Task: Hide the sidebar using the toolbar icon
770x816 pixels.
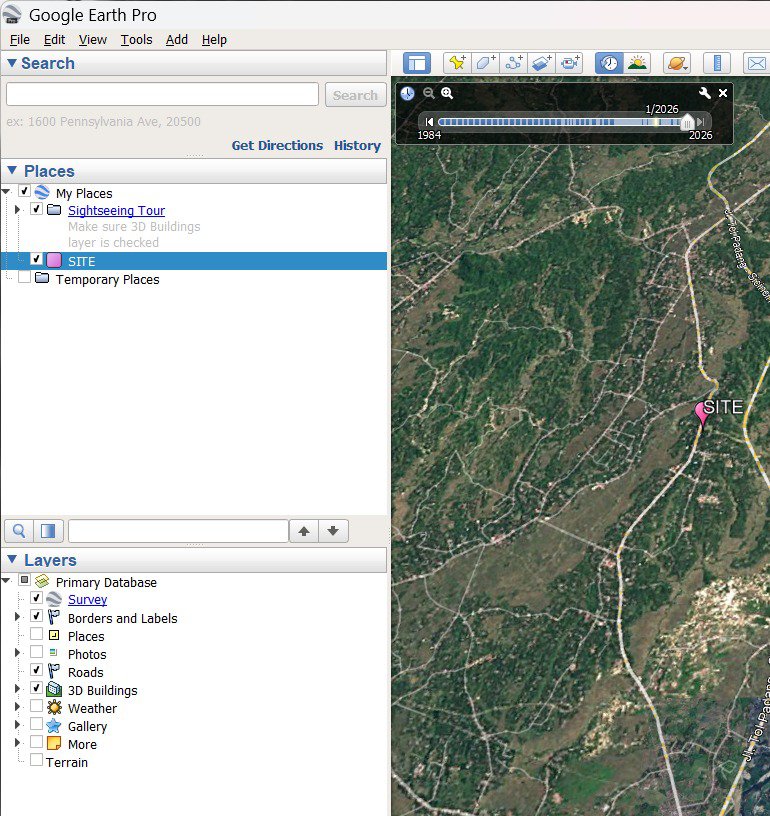Action: [x=417, y=63]
